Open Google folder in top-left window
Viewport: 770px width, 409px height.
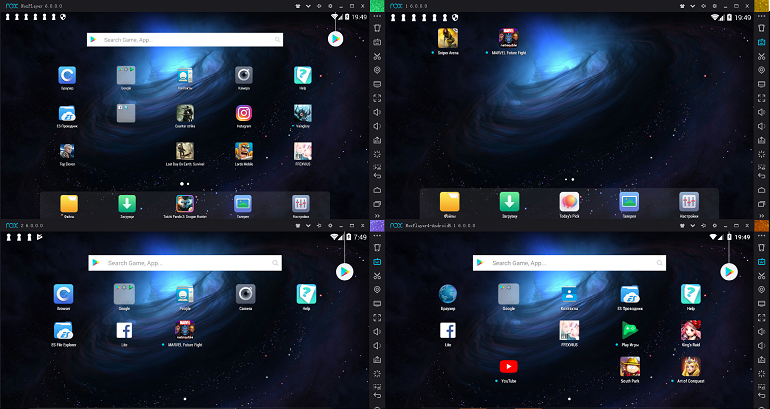(x=126, y=76)
